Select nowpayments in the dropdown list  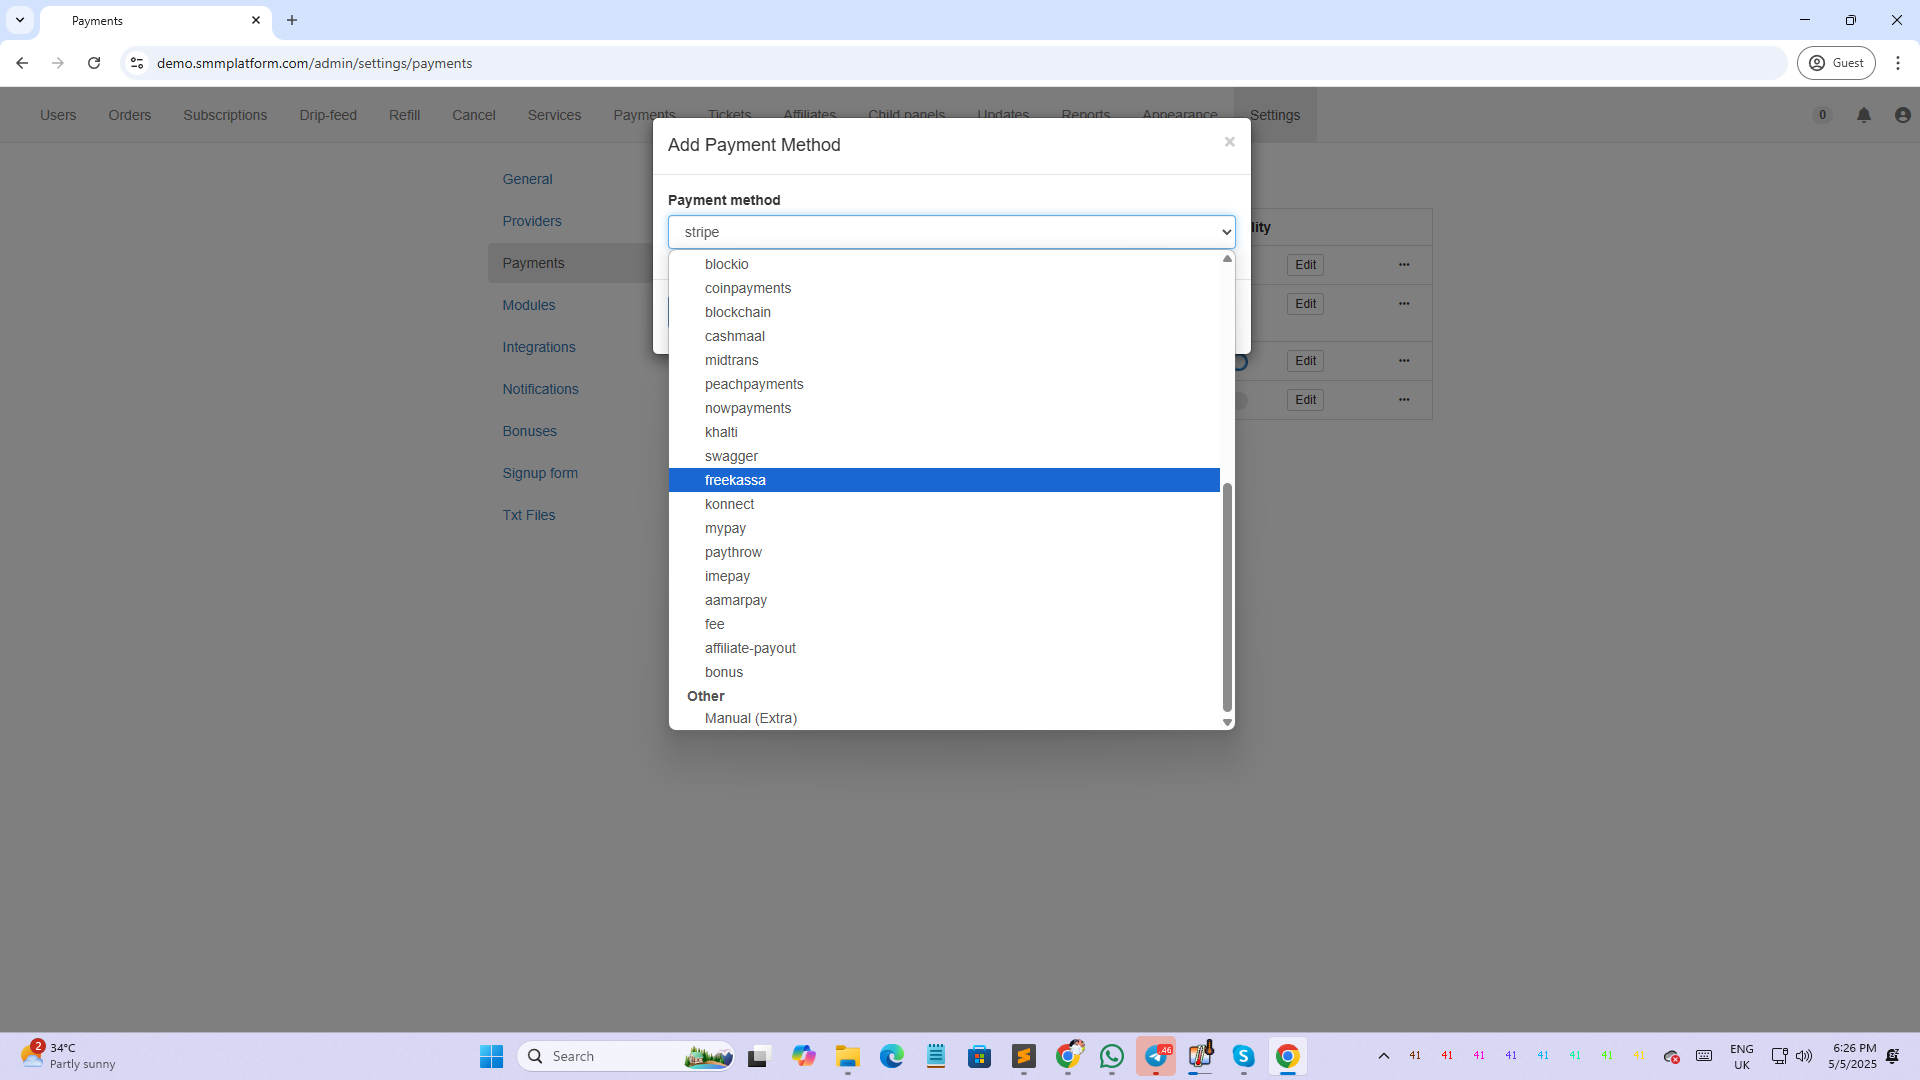[747, 408]
